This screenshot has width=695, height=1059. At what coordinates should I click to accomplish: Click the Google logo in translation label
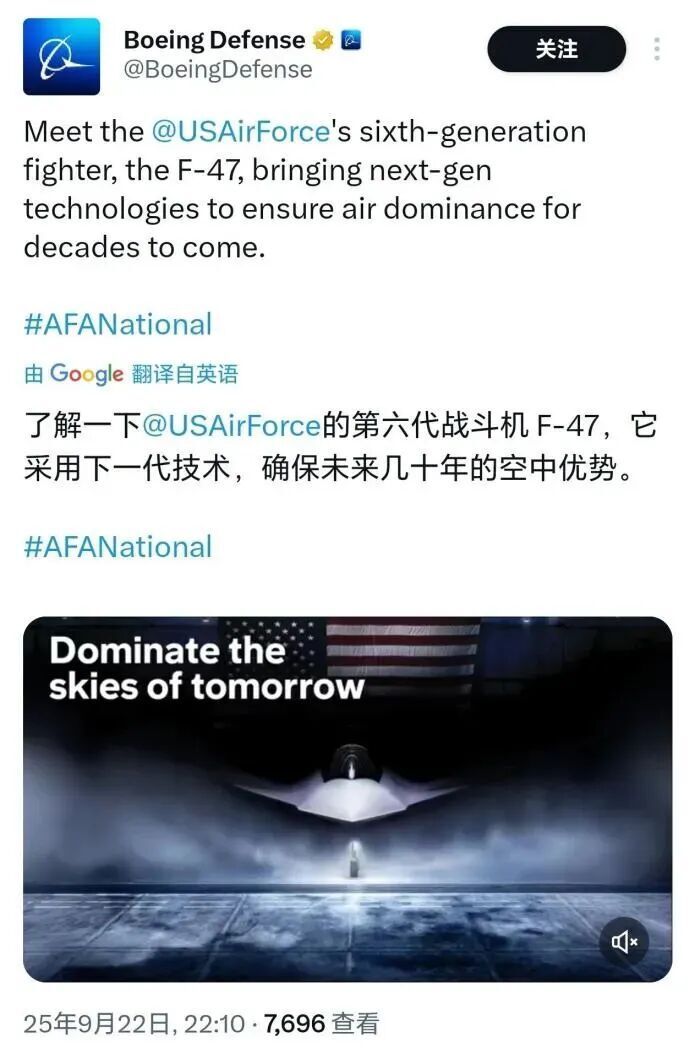pos(87,374)
